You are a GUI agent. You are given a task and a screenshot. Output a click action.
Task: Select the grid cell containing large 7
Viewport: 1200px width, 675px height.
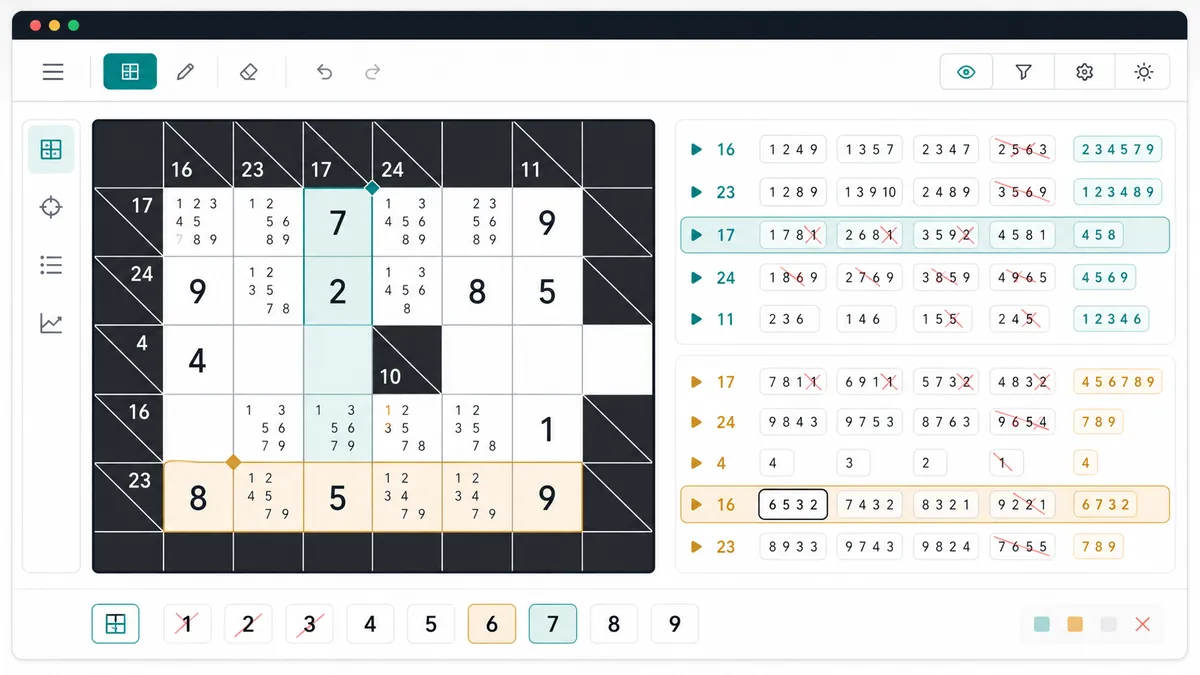coord(338,222)
